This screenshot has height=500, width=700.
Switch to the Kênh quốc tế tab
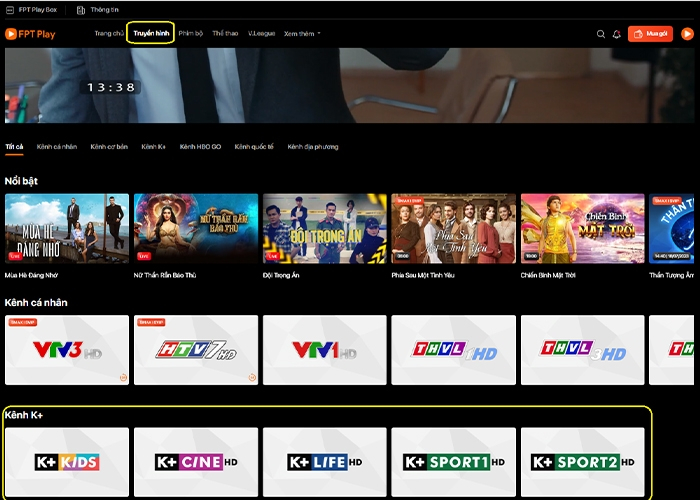click(x=254, y=147)
